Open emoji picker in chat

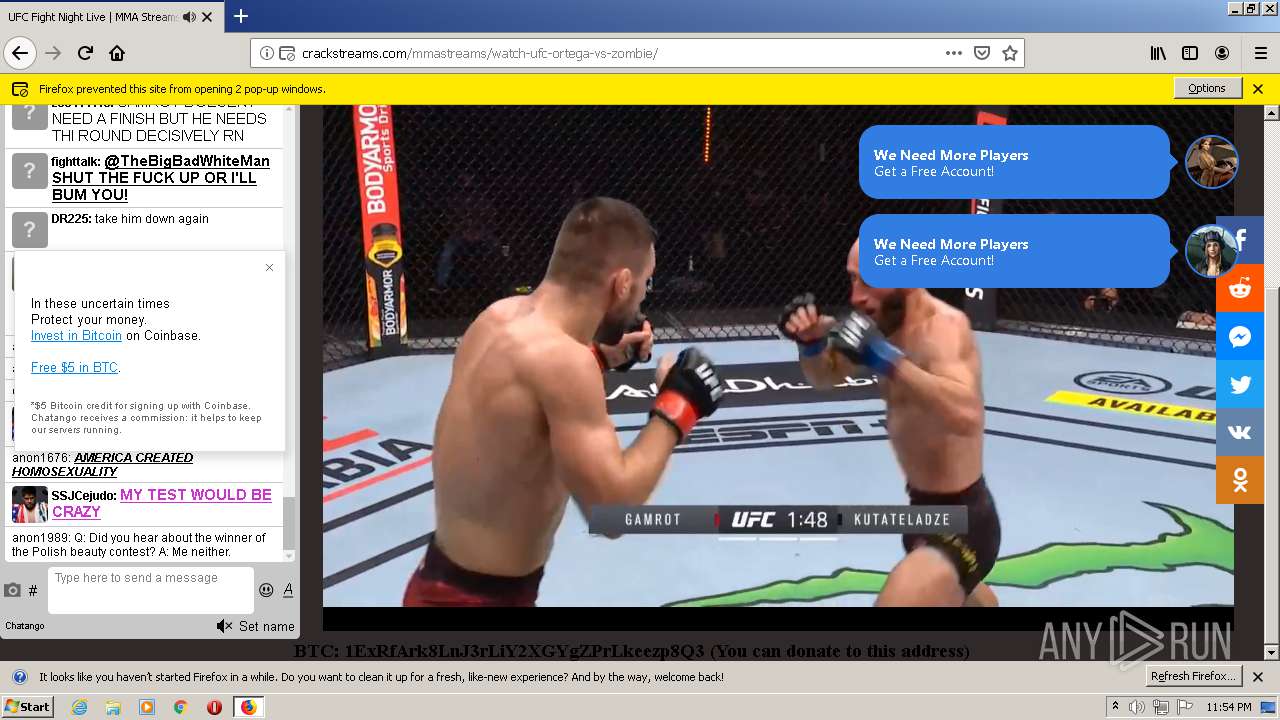[266, 590]
